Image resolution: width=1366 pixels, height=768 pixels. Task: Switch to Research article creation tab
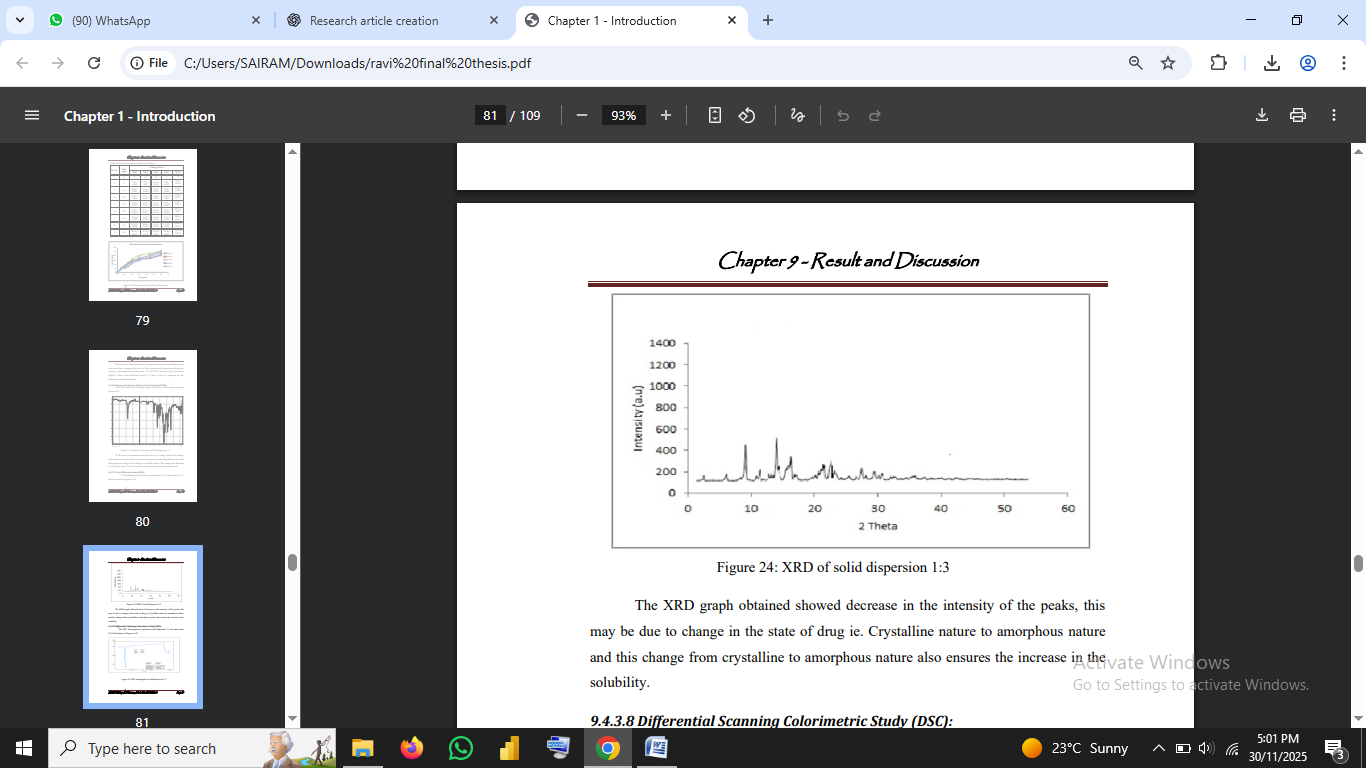coord(392,20)
